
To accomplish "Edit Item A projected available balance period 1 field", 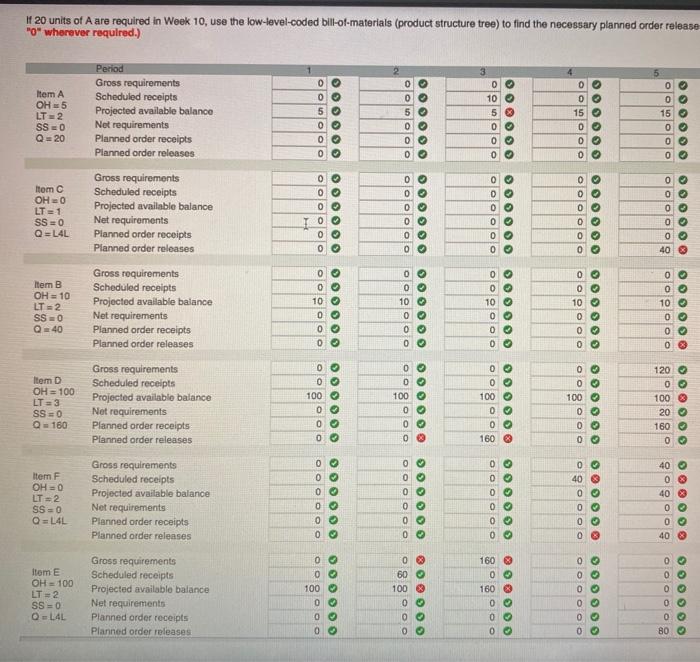I will click(299, 111).
